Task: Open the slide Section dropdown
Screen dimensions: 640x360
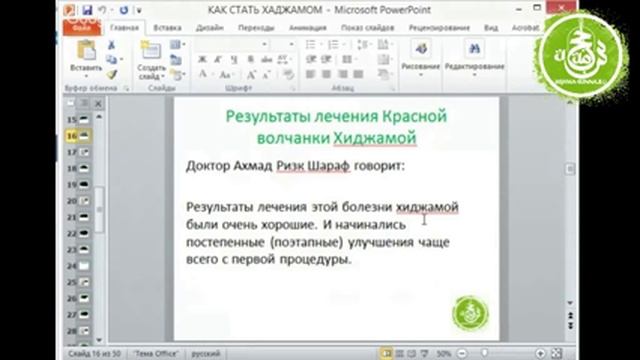Action: (x=178, y=75)
